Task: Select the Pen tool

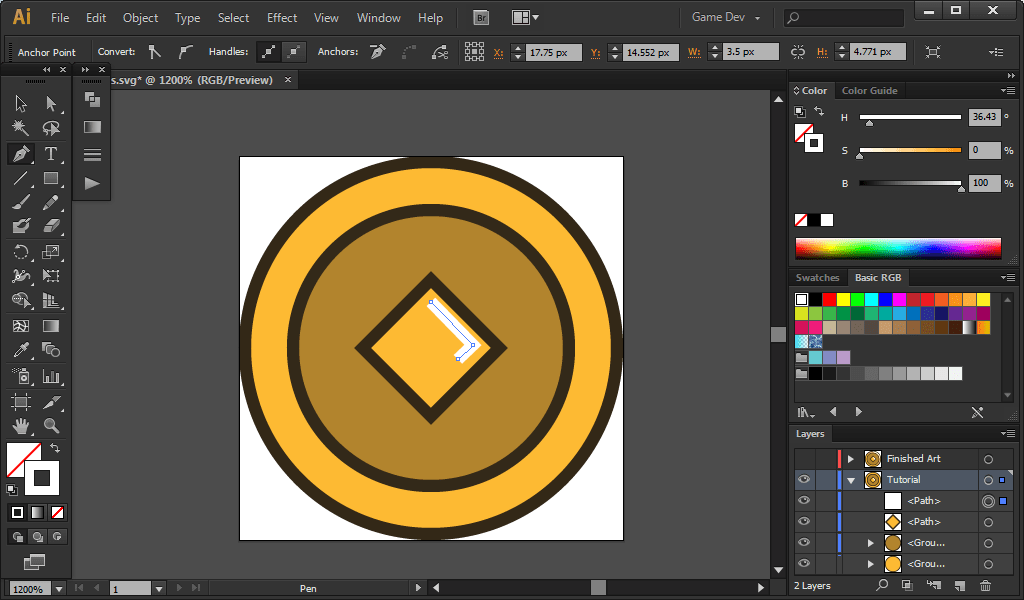Action: pos(20,154)
